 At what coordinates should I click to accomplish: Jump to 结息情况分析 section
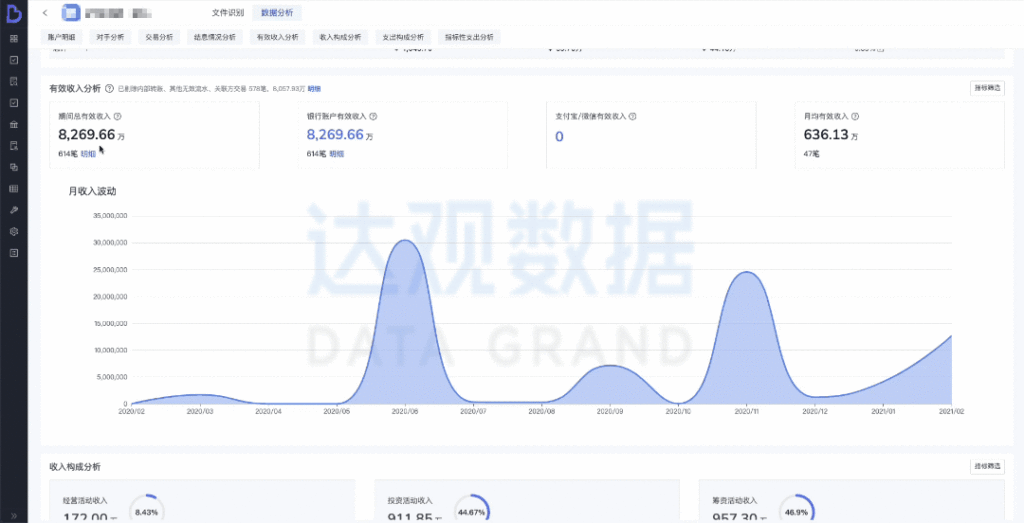click(x=215, y=37)
